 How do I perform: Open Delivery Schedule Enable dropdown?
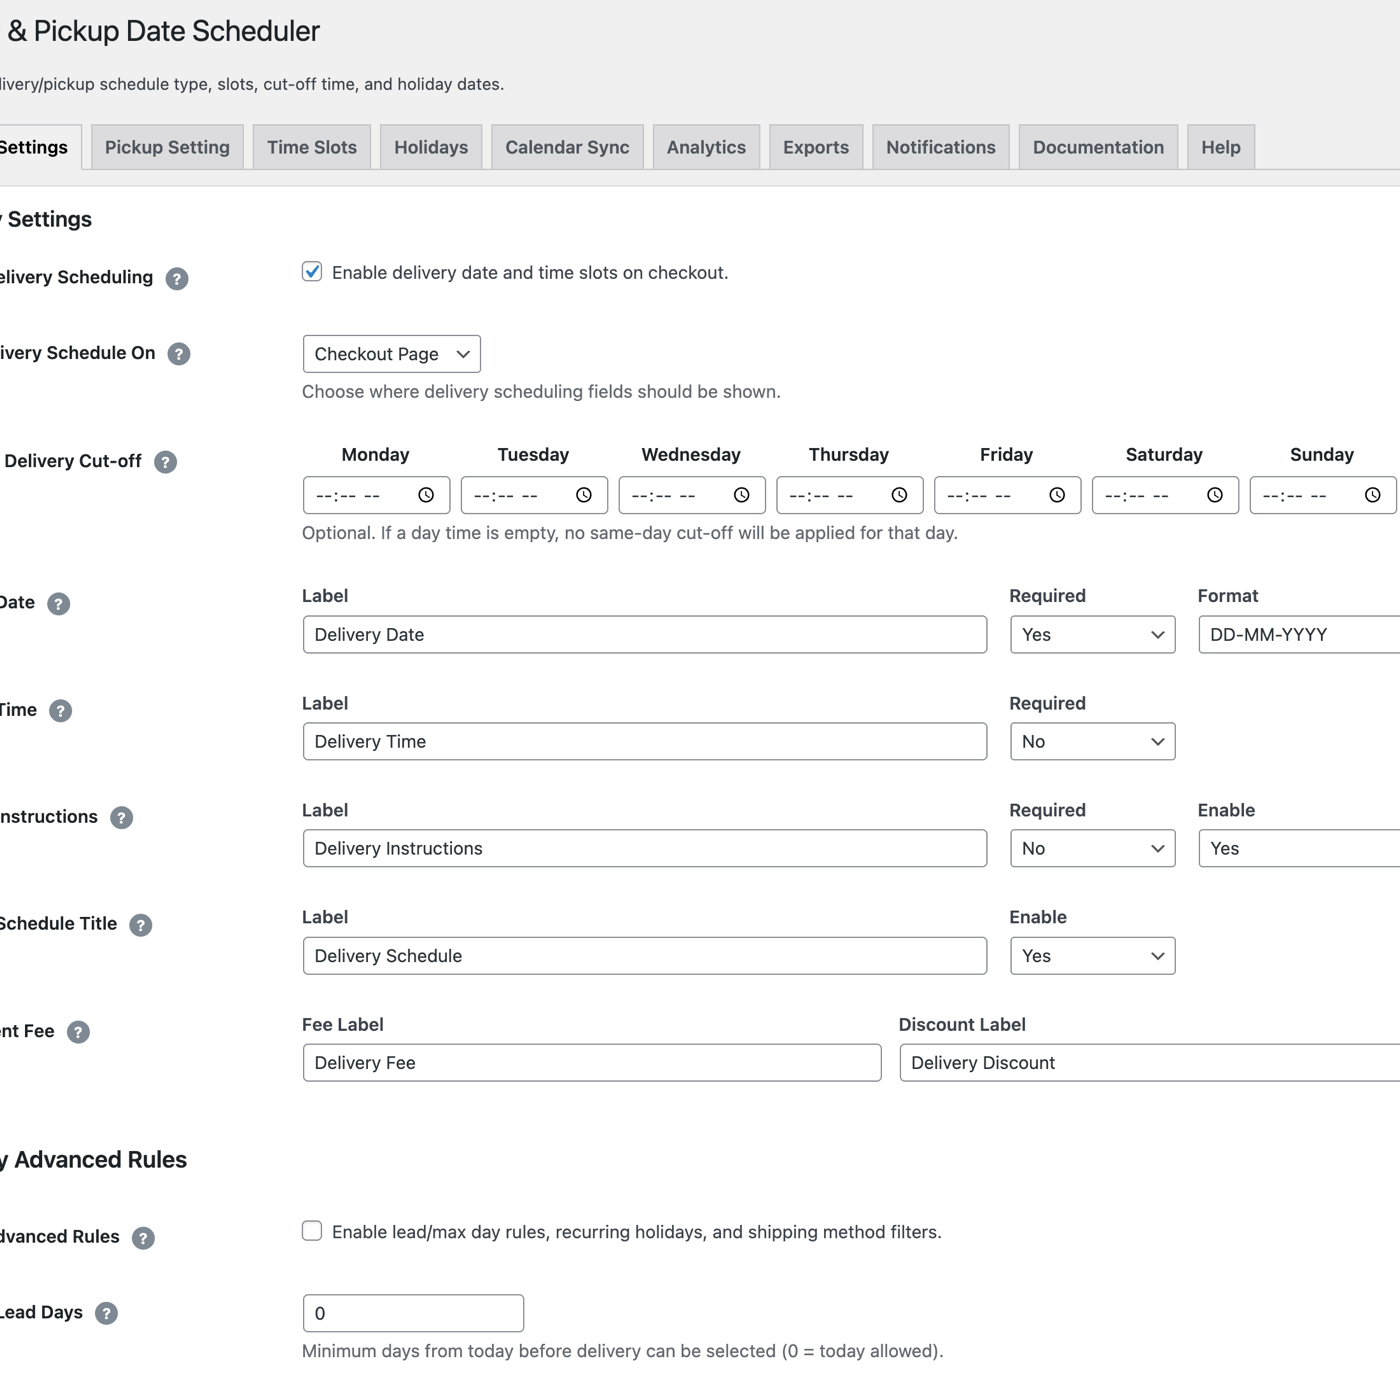point(1093,956)
